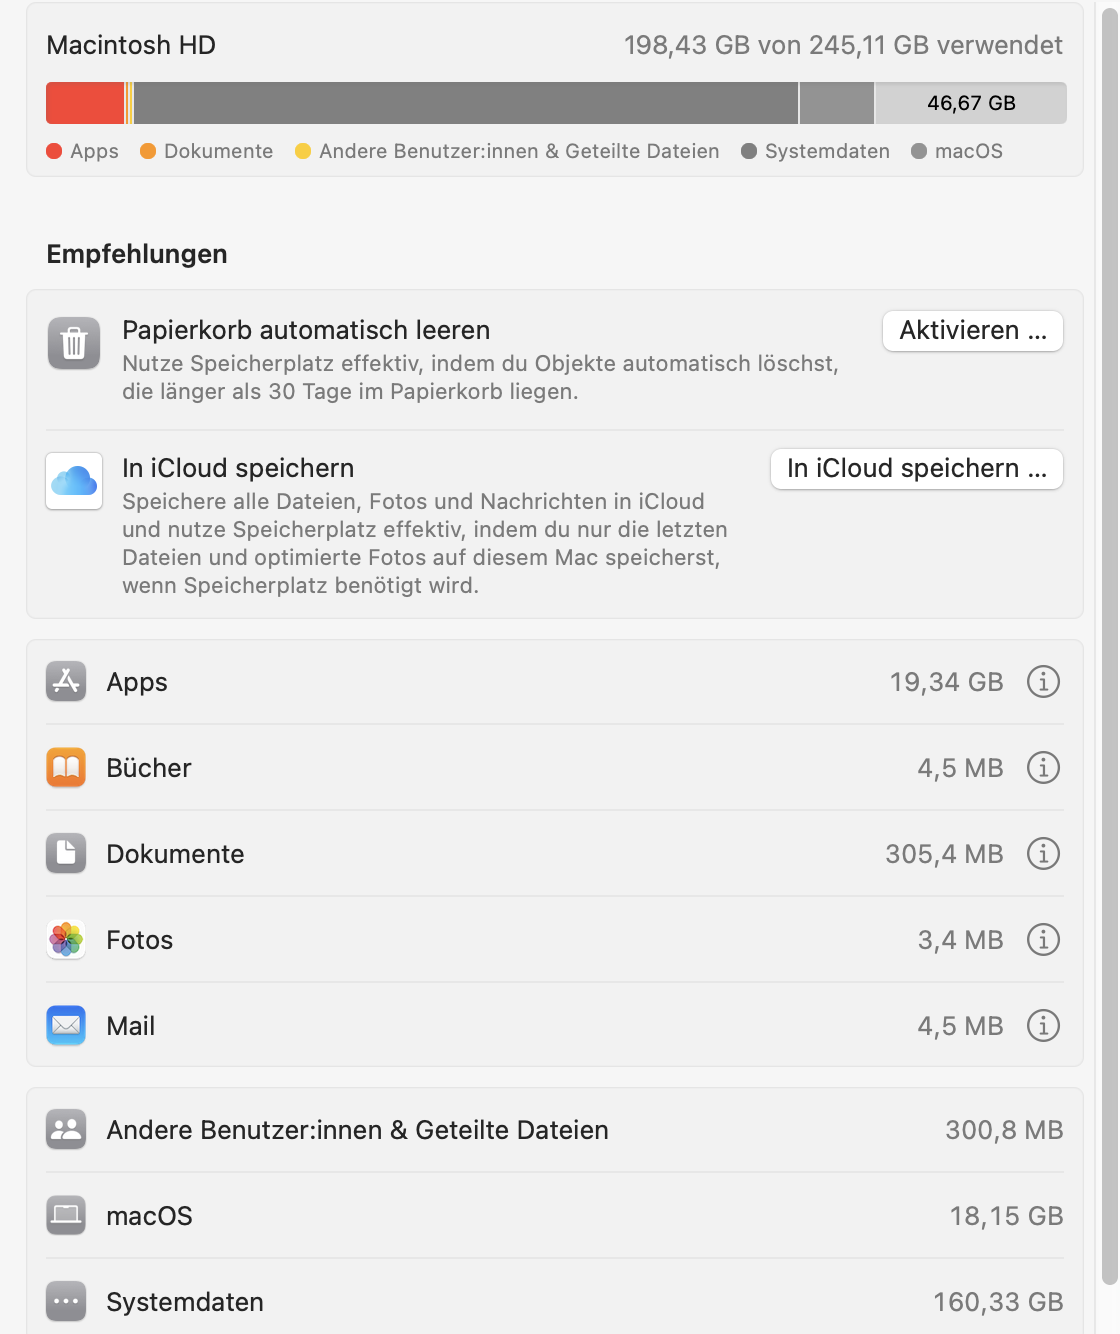Click dark gray Systemdaten segment in storage bar
Viewport: 1120px width, 1334px height.
(x=466, y=103)
